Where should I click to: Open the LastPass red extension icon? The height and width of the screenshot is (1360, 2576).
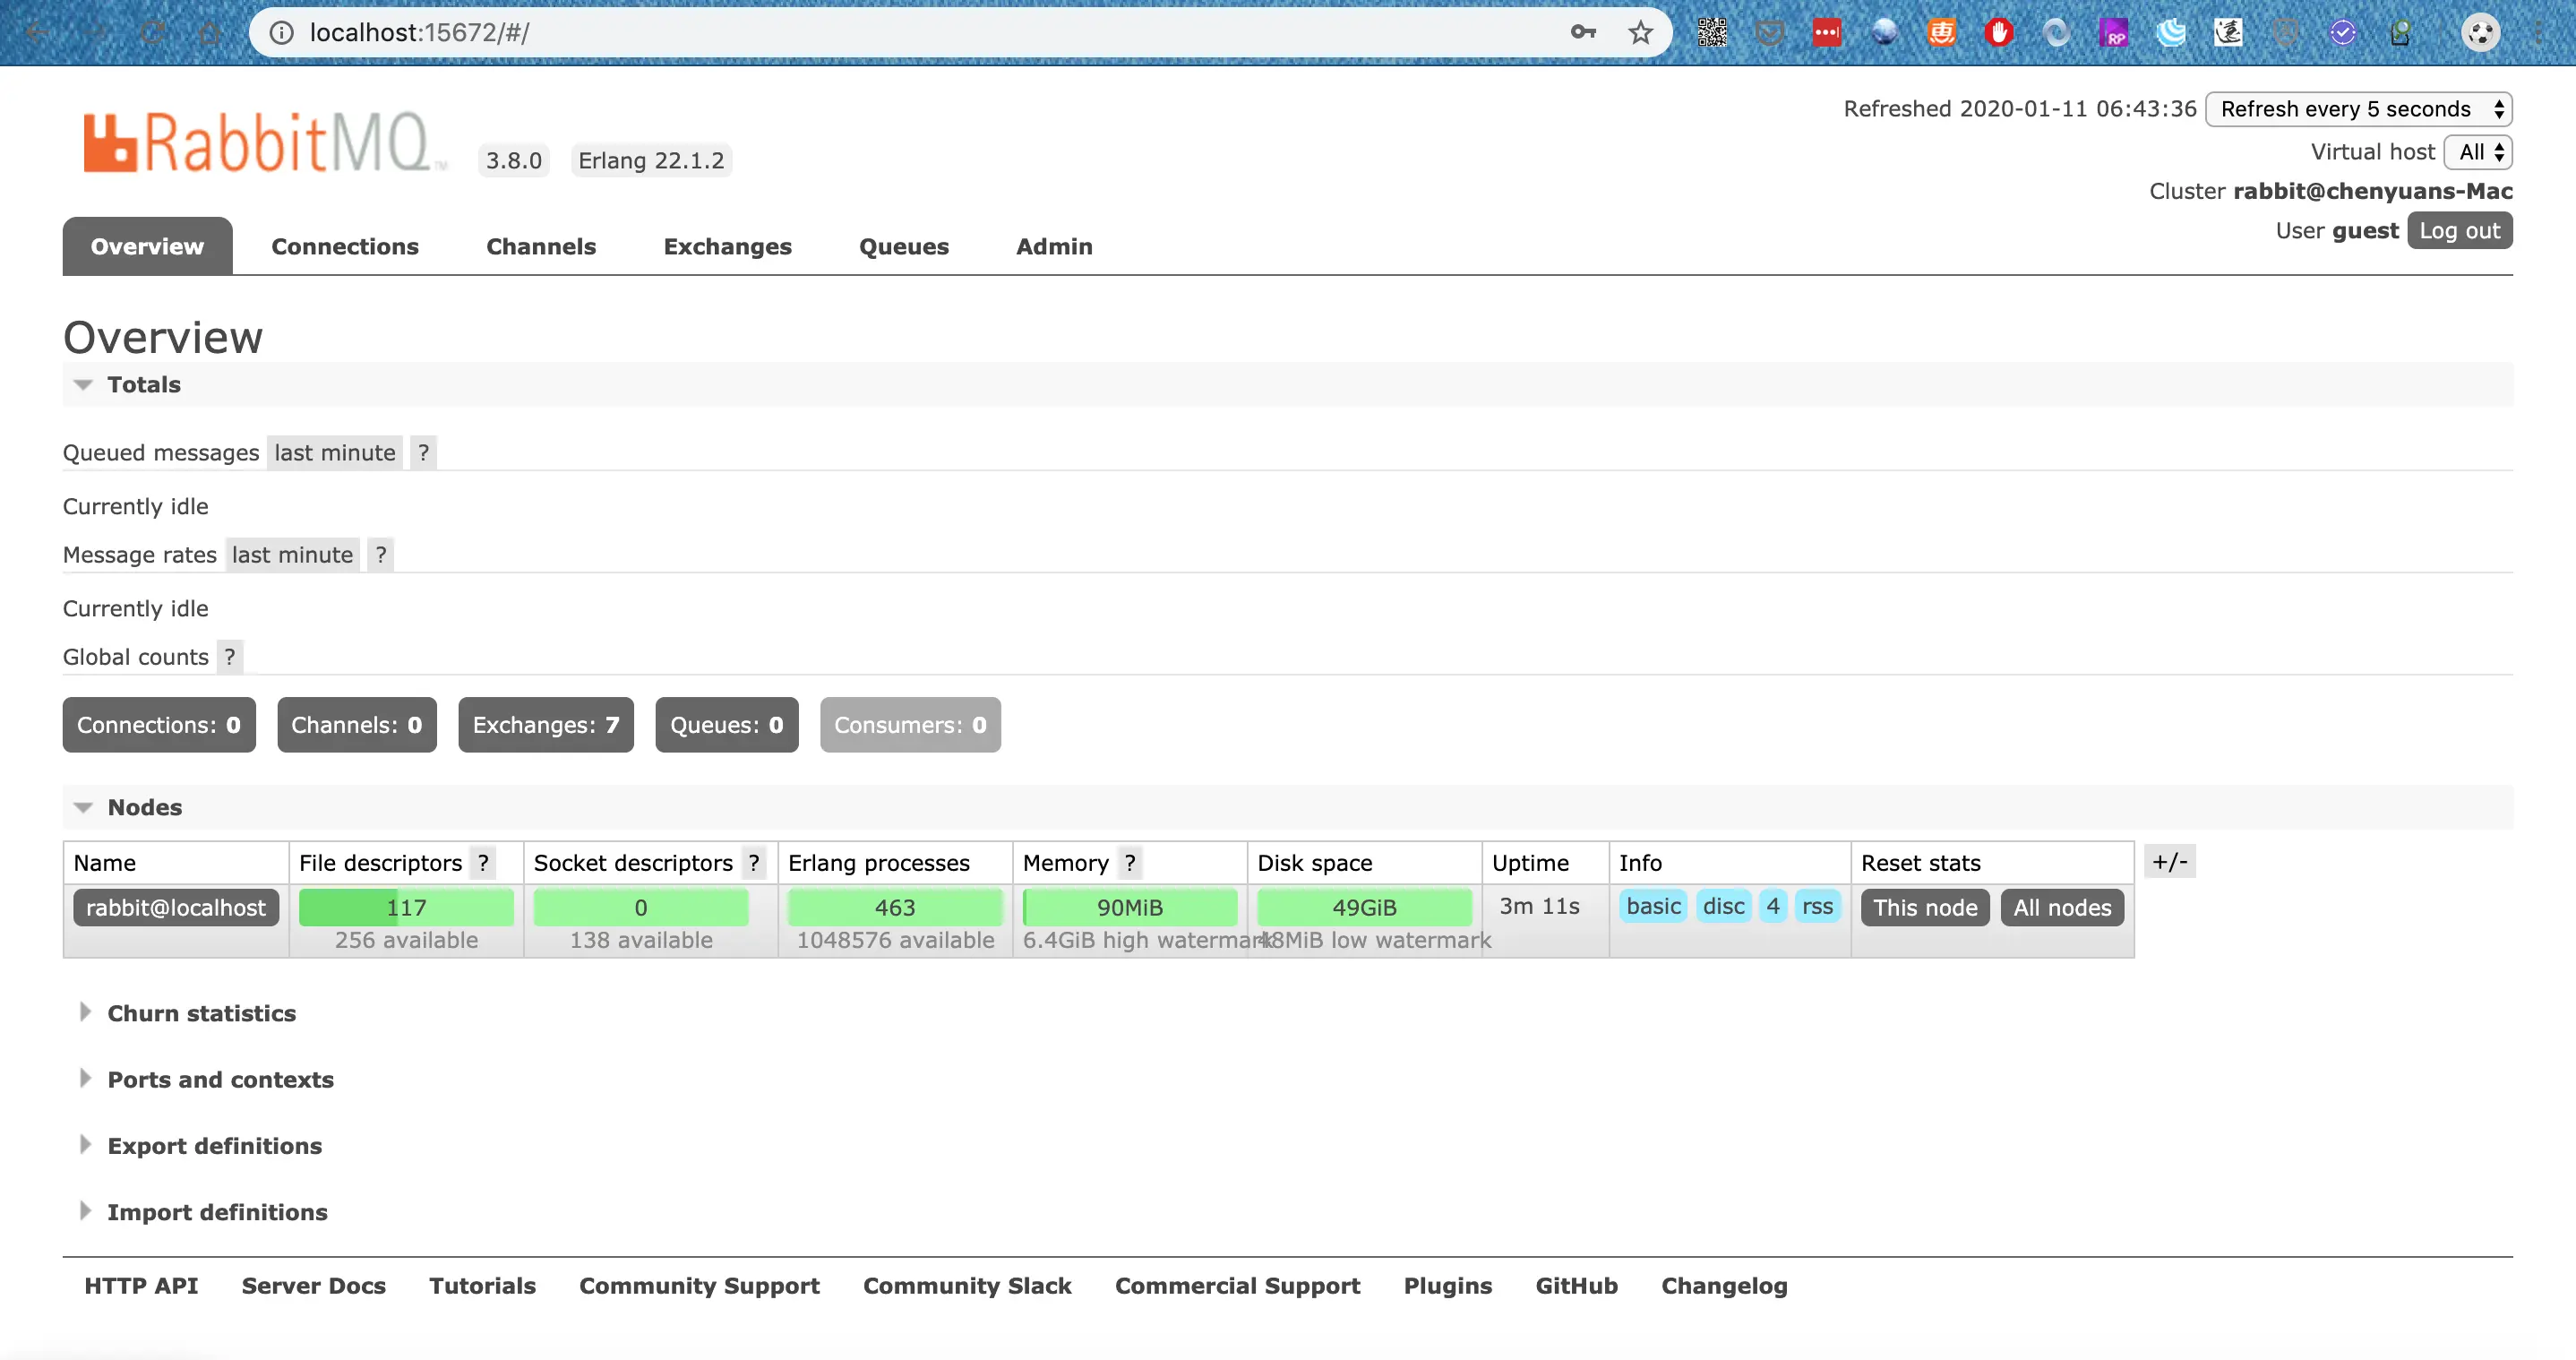click(x=1827, y=33)
